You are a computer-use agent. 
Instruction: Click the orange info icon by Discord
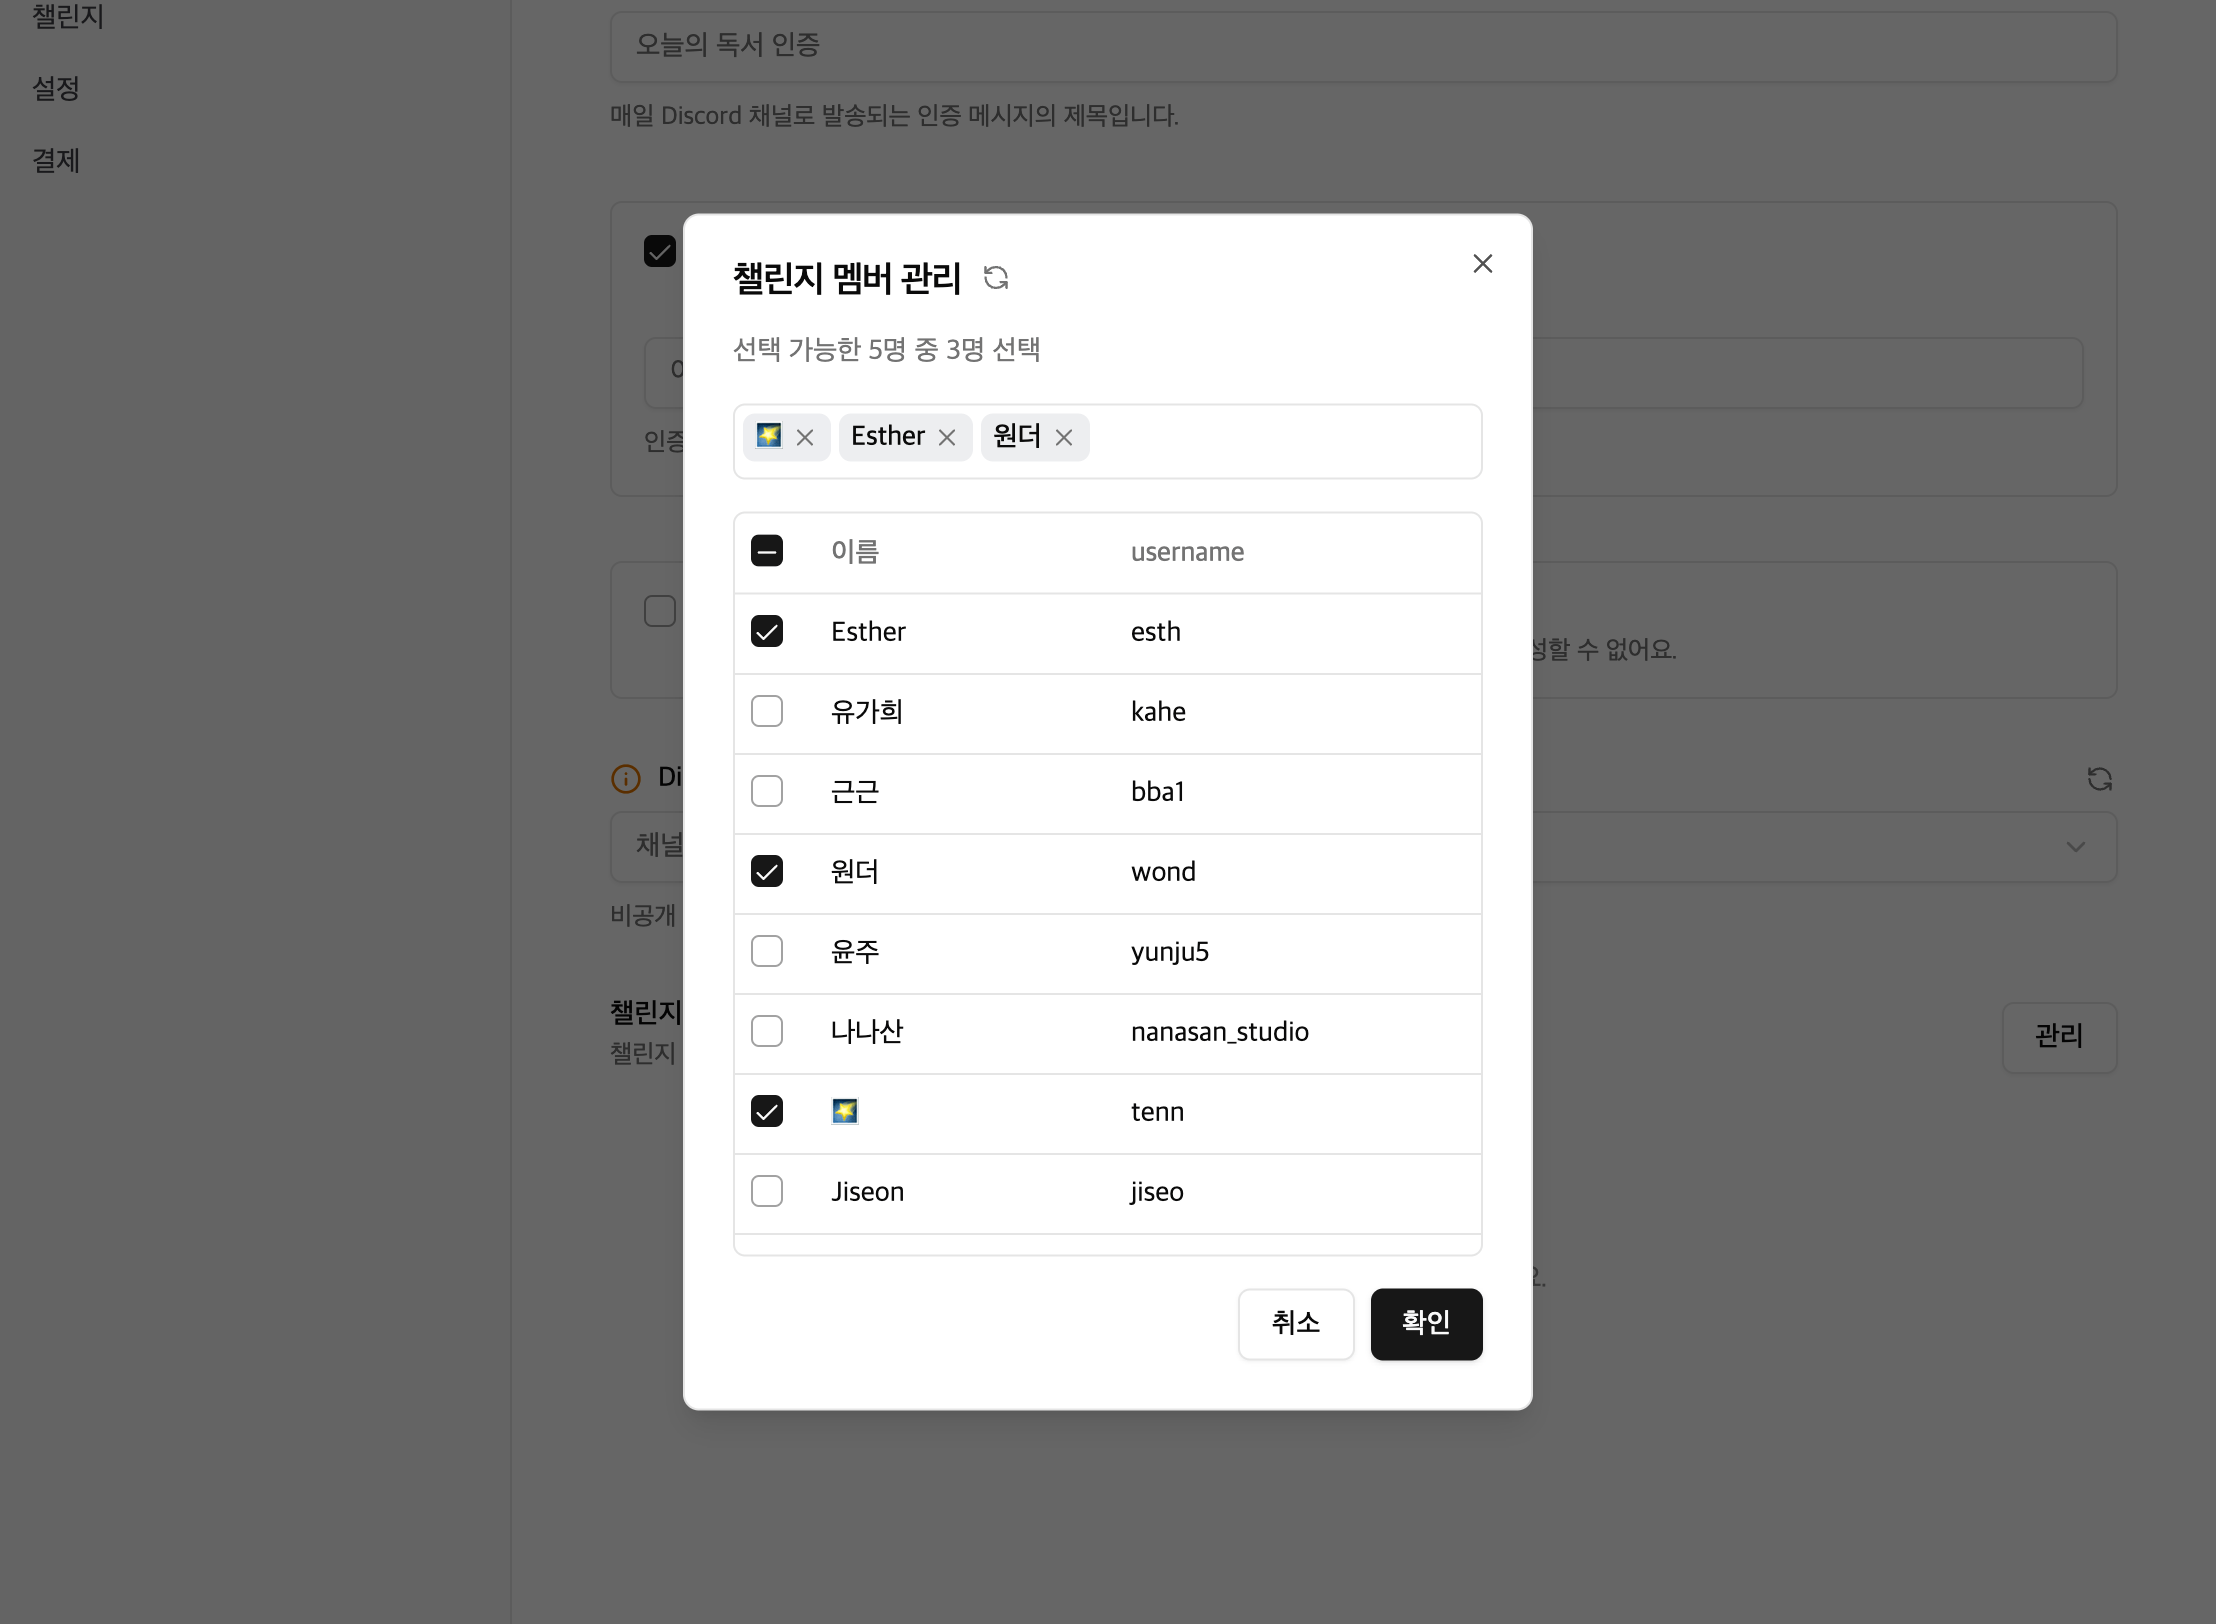point(626,779)
